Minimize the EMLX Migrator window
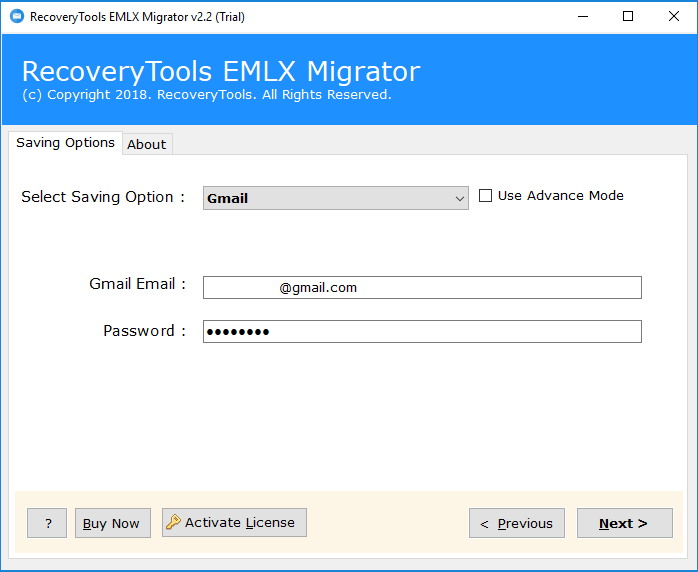 point(583,16)
